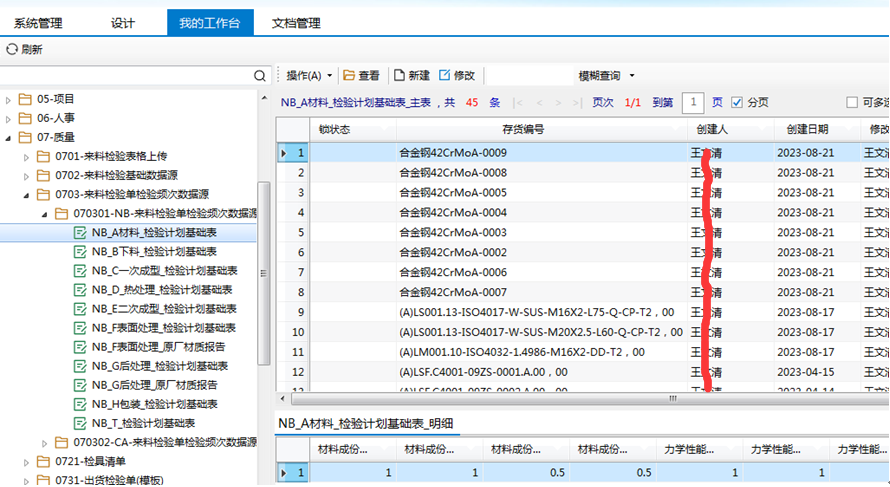The width and height of the screenshot is (890, 487).
Task: Click the 查看 folder icon in toolbar
Action: click(x=349, y=76)
